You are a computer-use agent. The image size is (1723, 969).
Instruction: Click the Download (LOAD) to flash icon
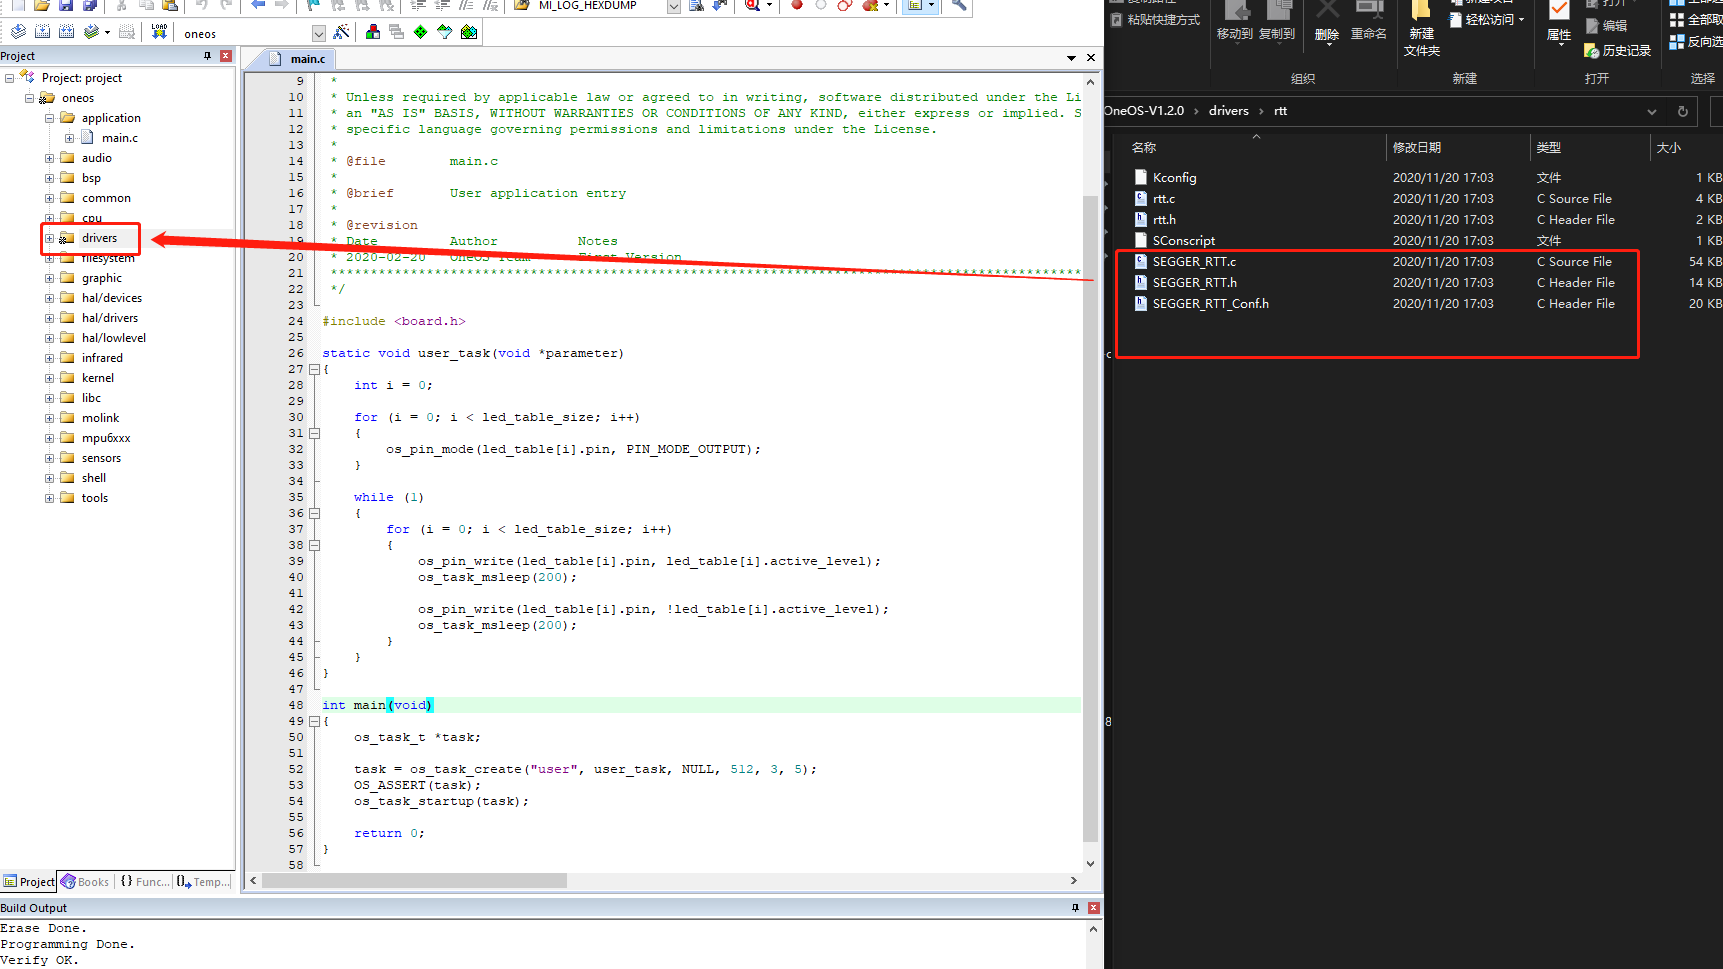[160, 32]
